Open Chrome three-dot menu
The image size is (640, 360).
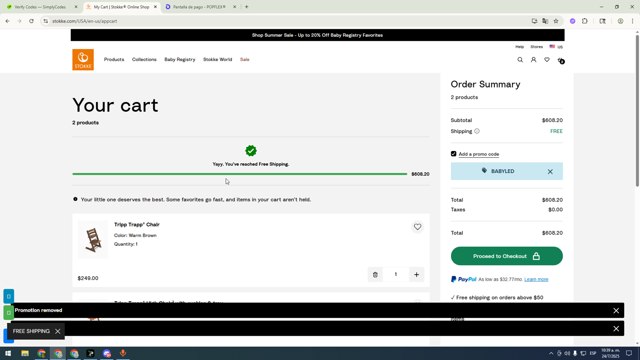(x=633, y=21)
